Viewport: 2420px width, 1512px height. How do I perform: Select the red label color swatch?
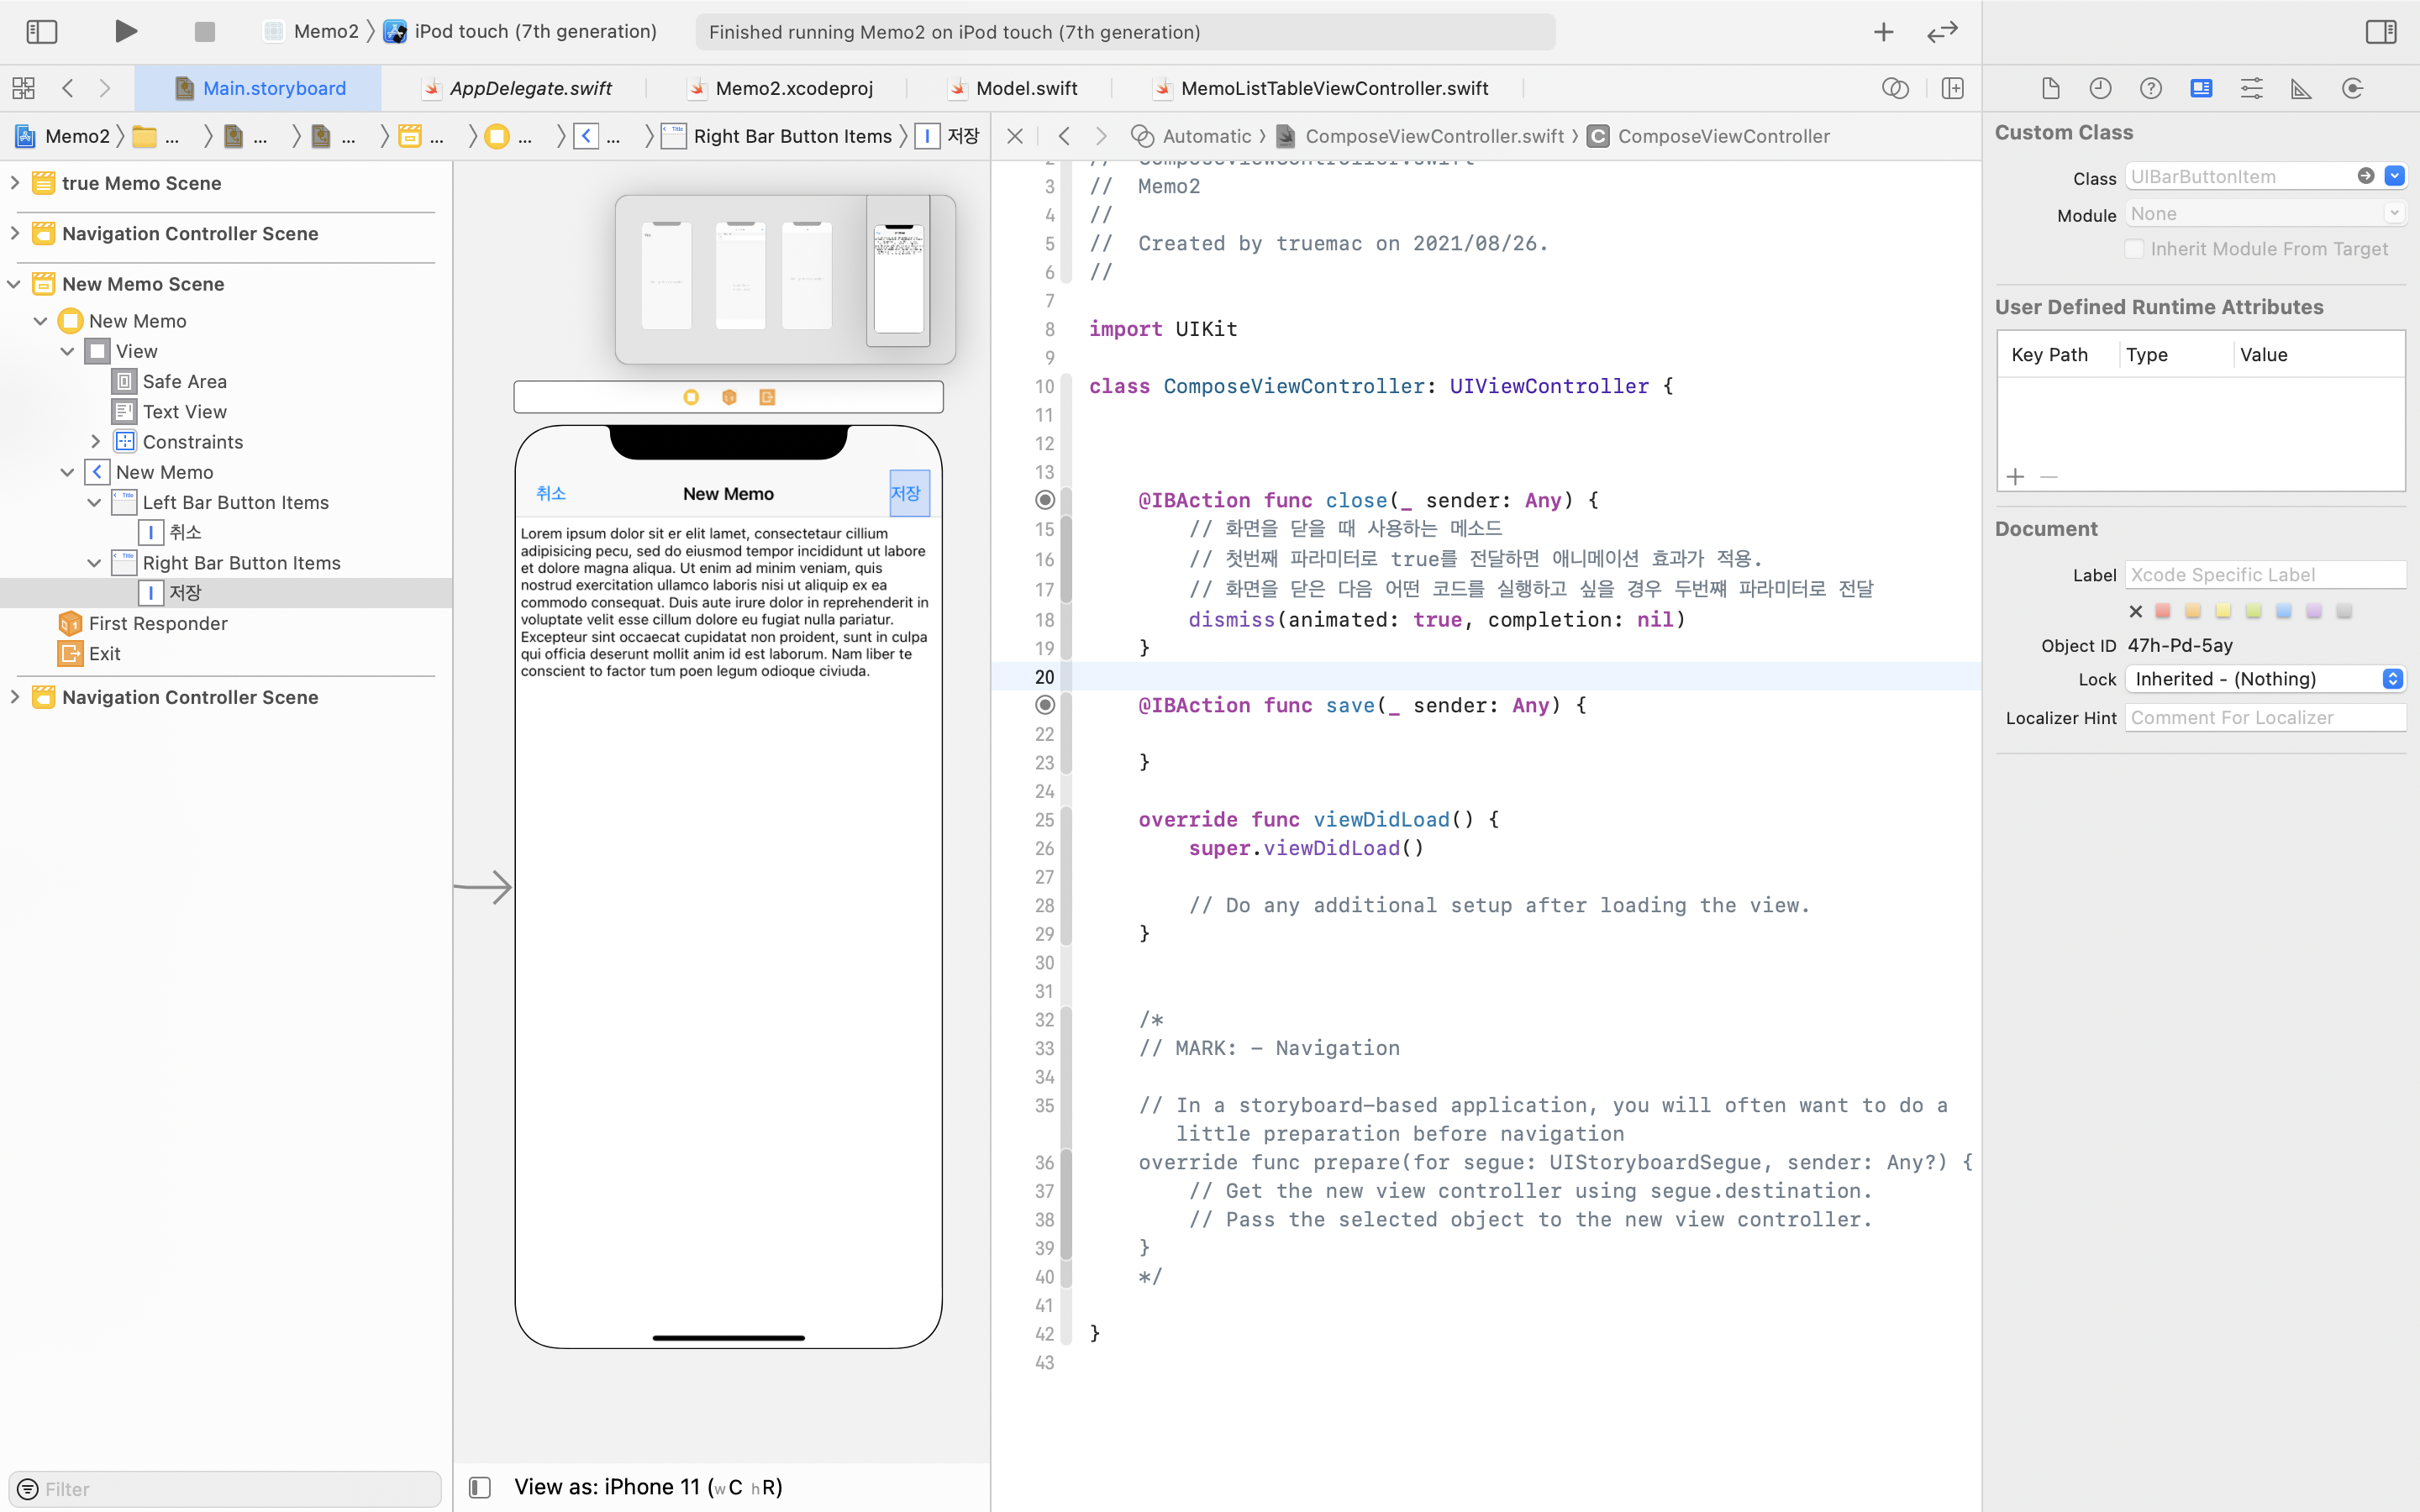2163,611
